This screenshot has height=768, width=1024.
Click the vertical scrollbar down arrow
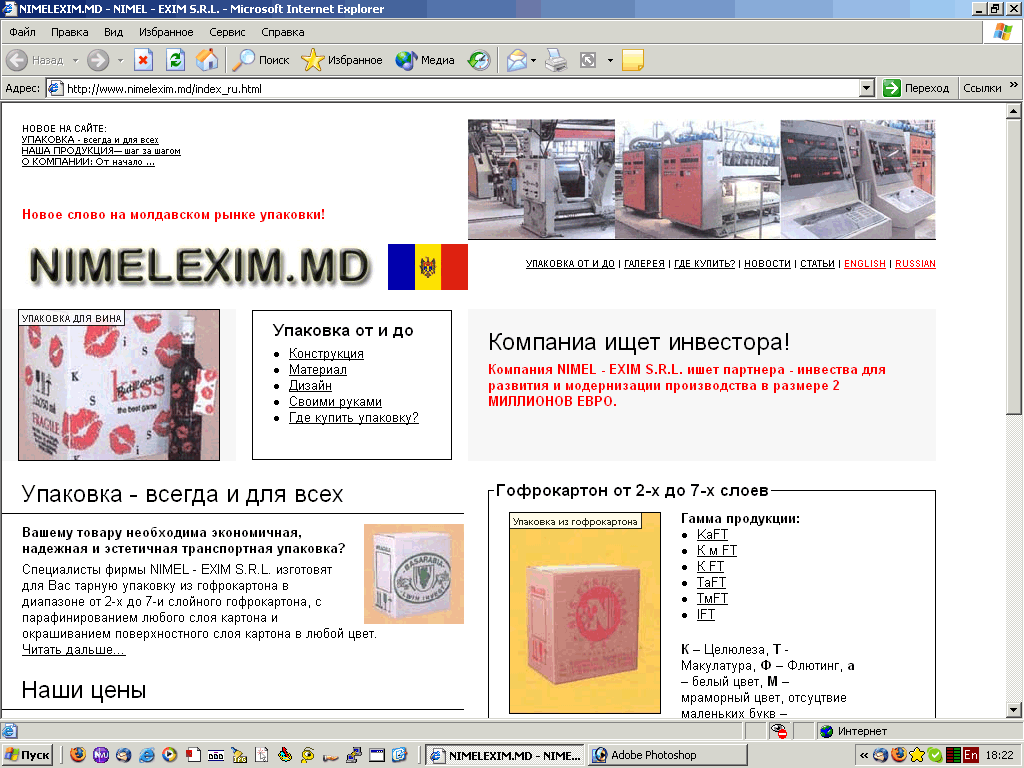pyautogui.click(x=1013, y=709)
